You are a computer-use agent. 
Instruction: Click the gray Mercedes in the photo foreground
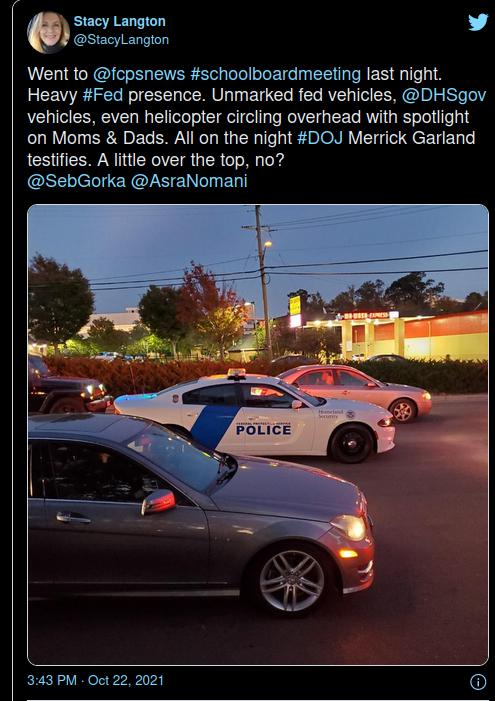point(201,514)
